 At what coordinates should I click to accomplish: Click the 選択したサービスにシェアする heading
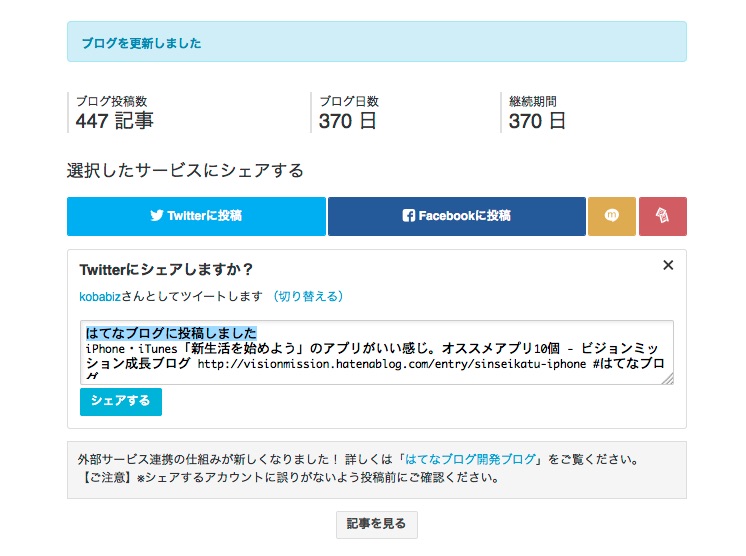pyautogui.click(x=185, y=171)
